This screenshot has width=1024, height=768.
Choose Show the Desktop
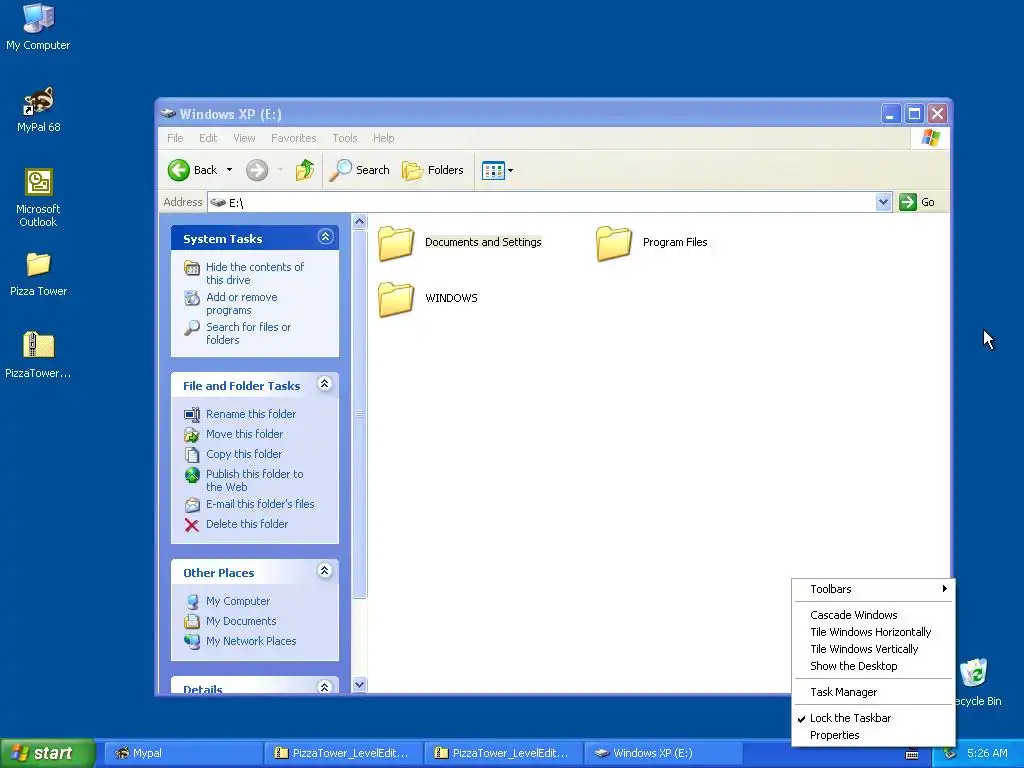pos(874,666)
